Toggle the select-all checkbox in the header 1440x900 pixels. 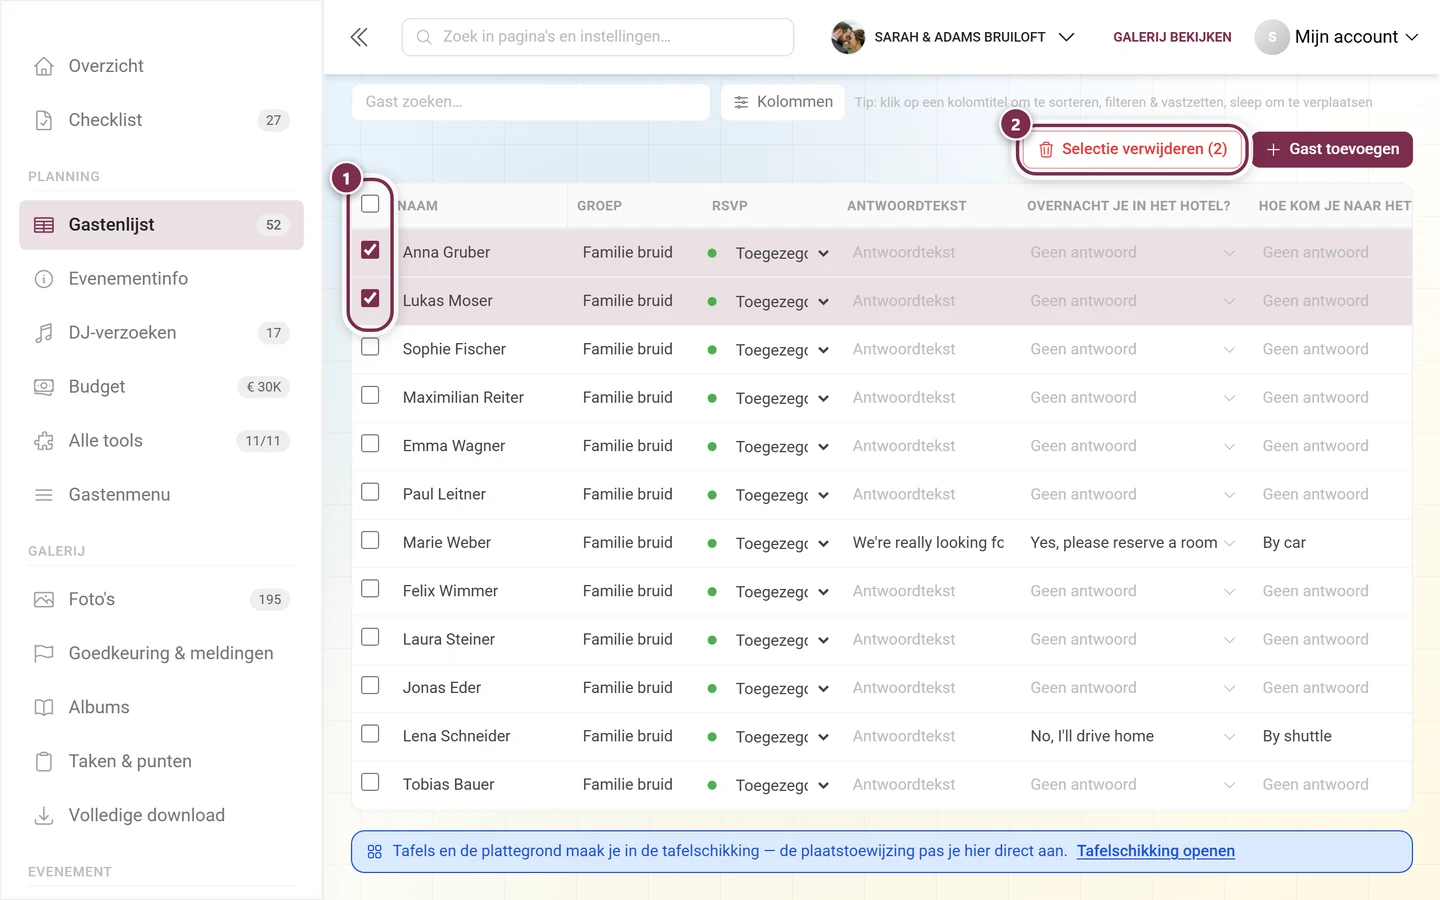pos(370,204)
